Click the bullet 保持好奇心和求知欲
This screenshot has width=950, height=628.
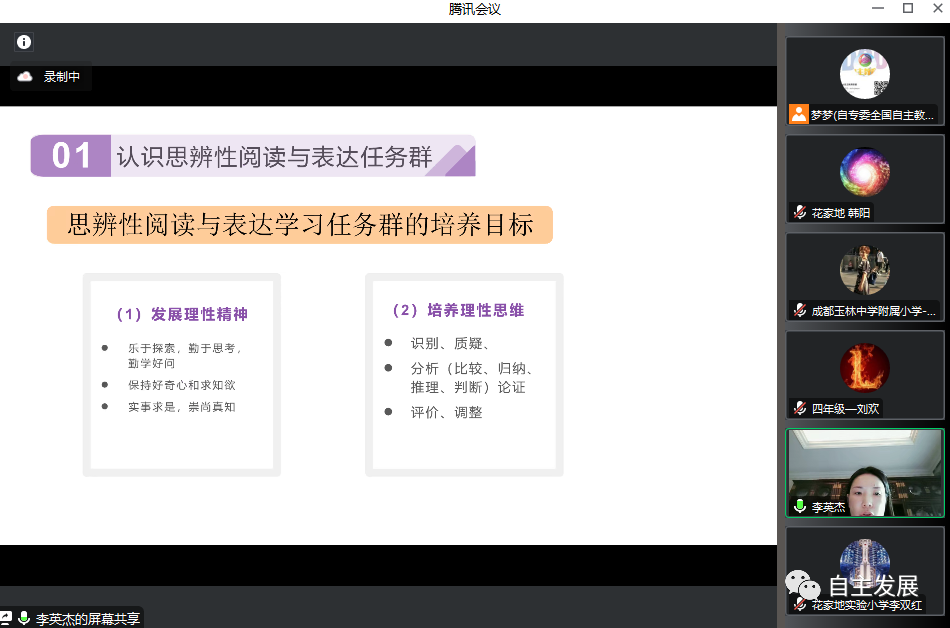pos(181,385)
